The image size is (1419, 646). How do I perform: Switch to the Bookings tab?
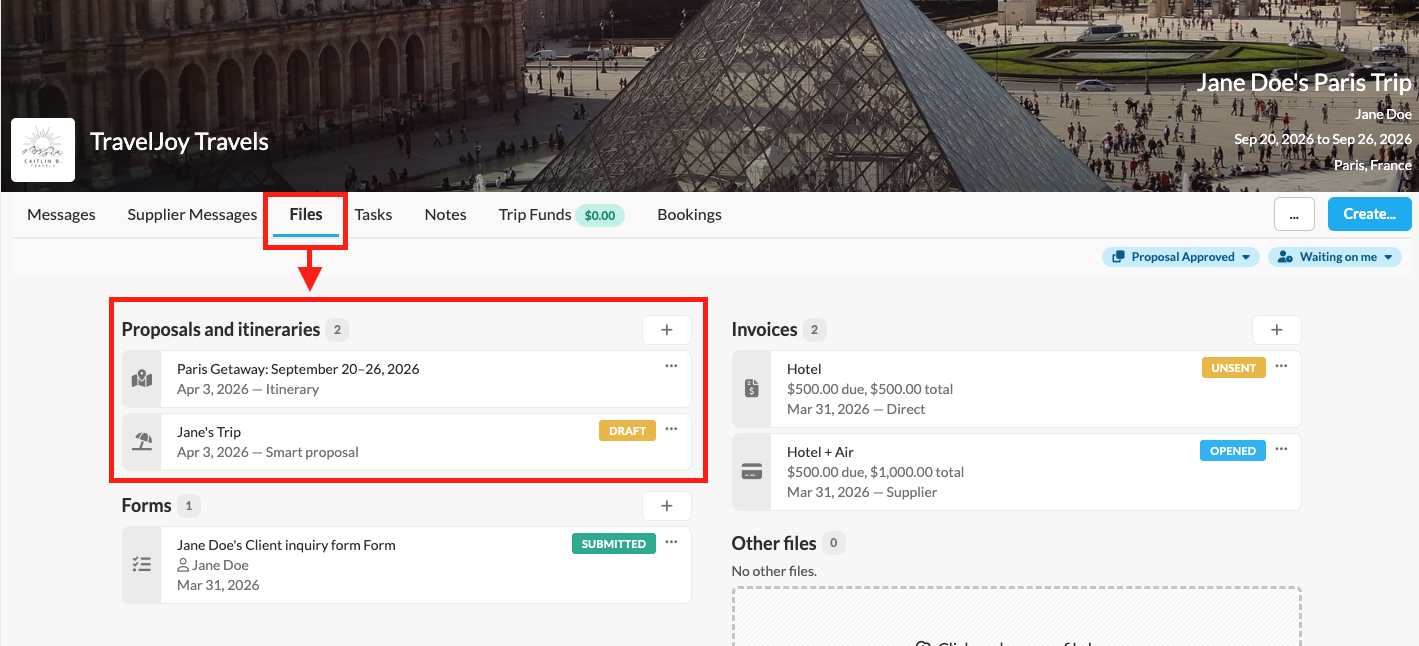click(x=689, y=214)
